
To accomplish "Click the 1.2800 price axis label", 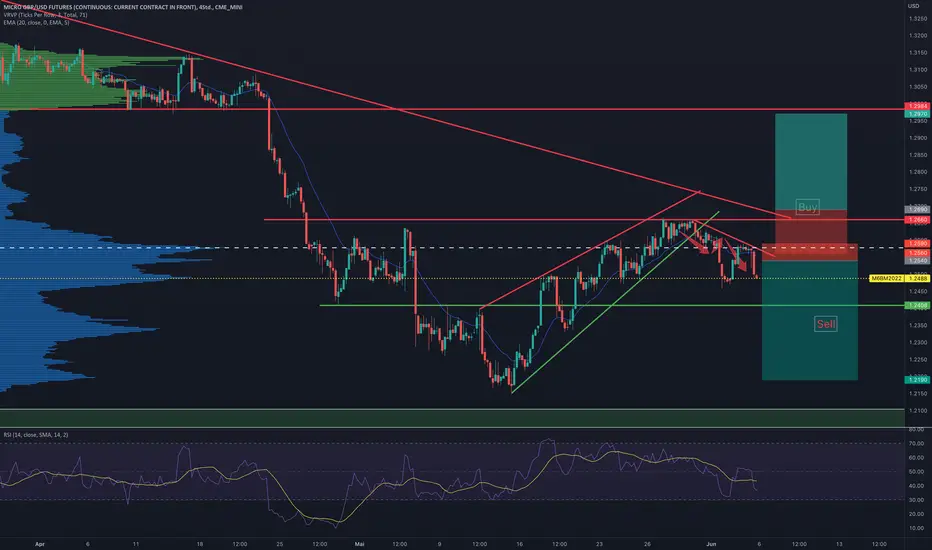I will click(x=918, y=172).
